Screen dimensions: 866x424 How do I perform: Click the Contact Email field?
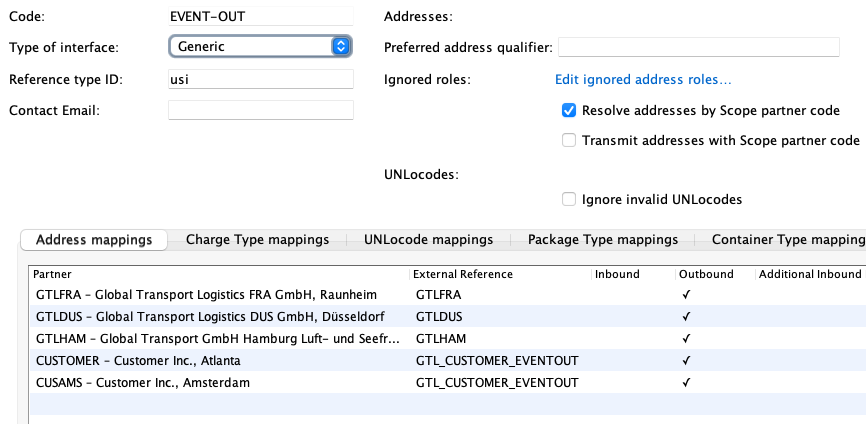click(x=260, y=110)
